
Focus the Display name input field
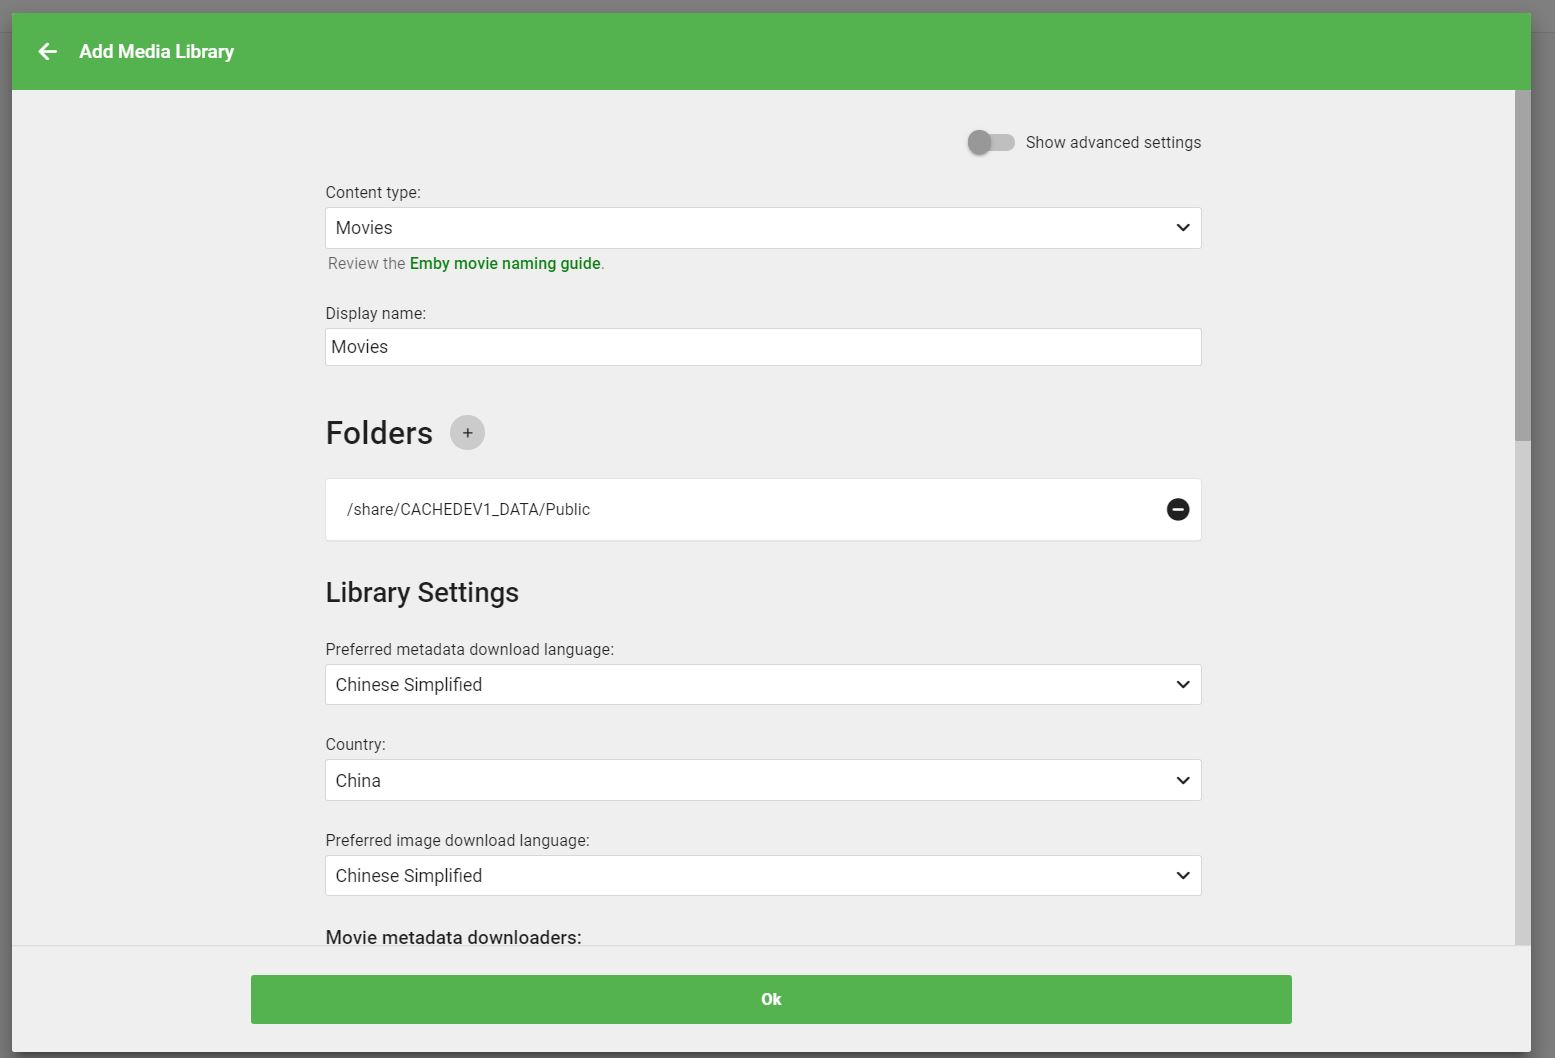point(763,347)
